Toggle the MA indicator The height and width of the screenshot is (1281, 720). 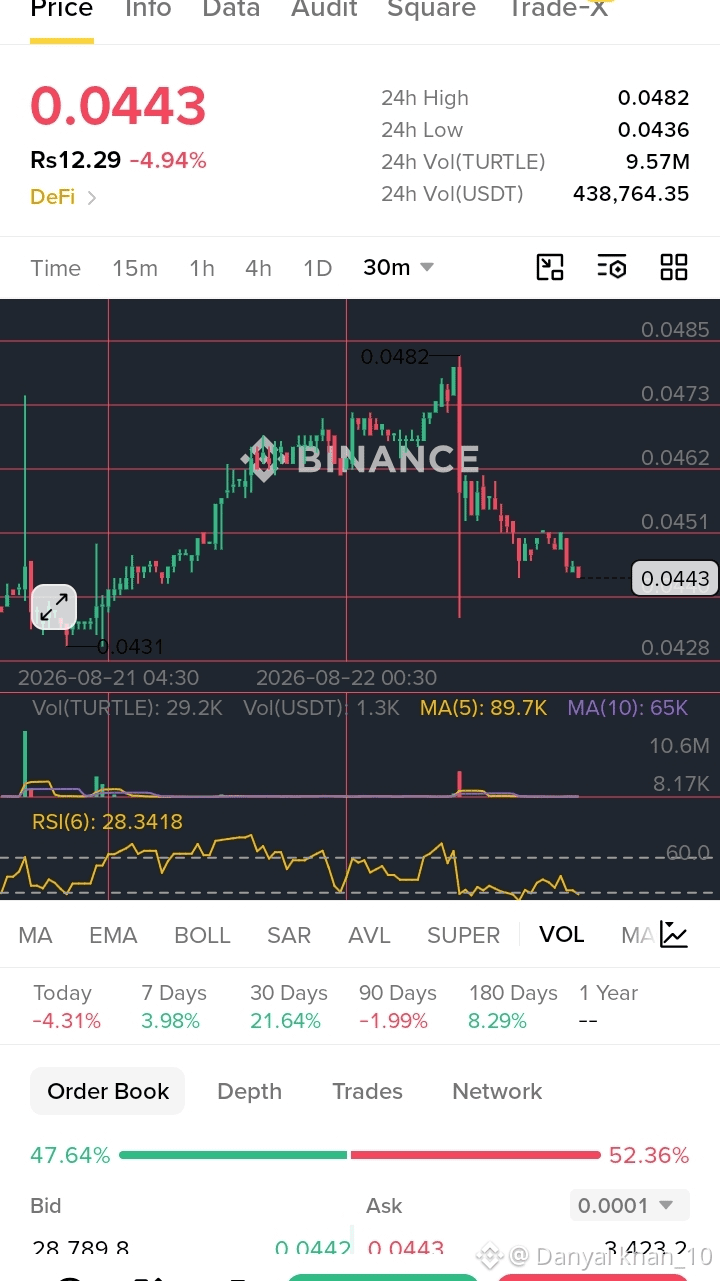click(x=35, y=935)
